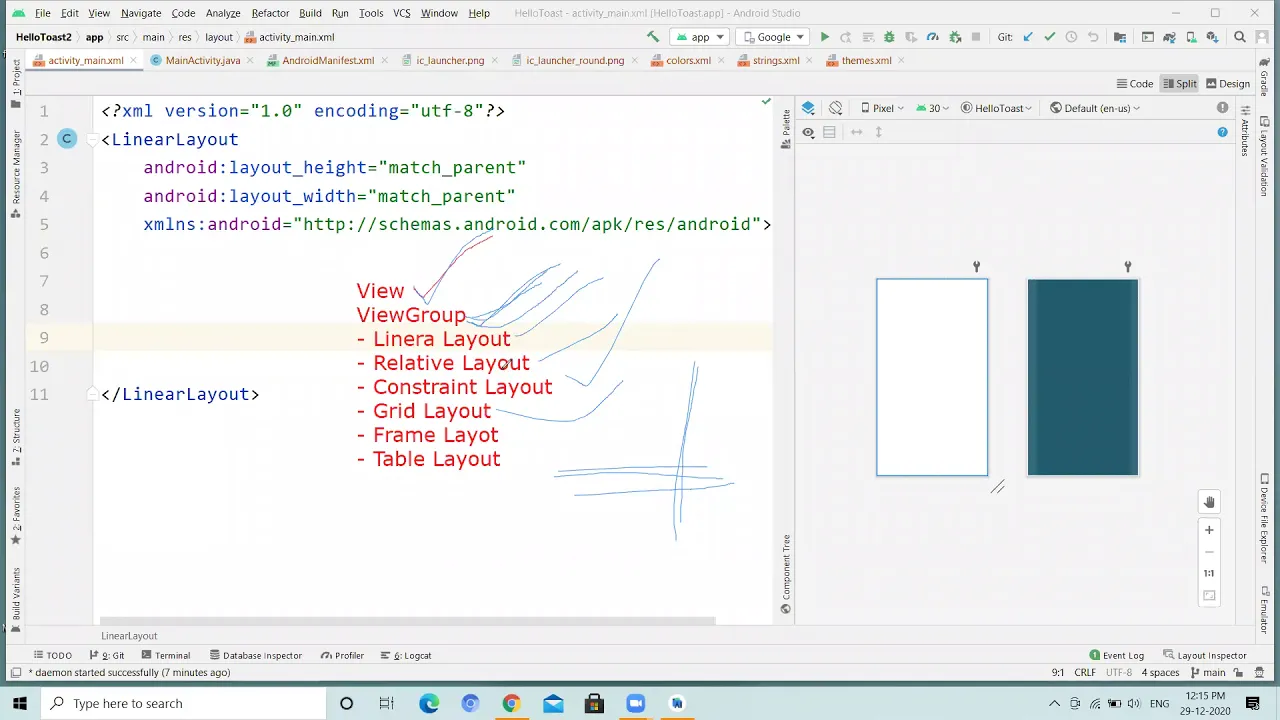This screenshot has width=1280, height=720.
Task: Toggle view options eye icon in design toolbar
Action: coord(808,132)
